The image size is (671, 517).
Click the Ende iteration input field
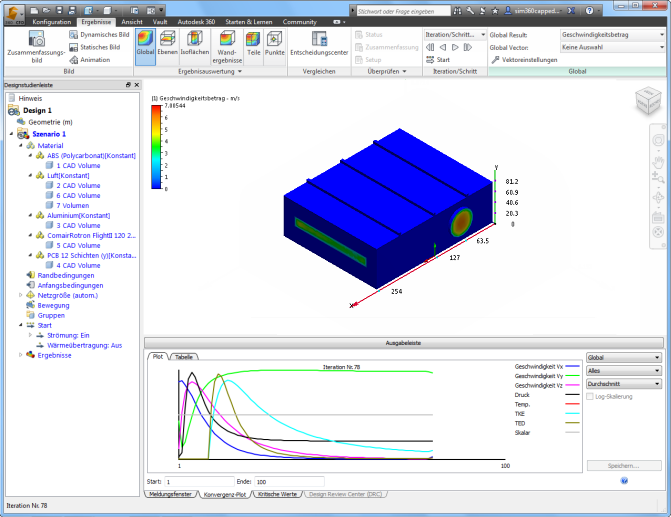[289, 481]
